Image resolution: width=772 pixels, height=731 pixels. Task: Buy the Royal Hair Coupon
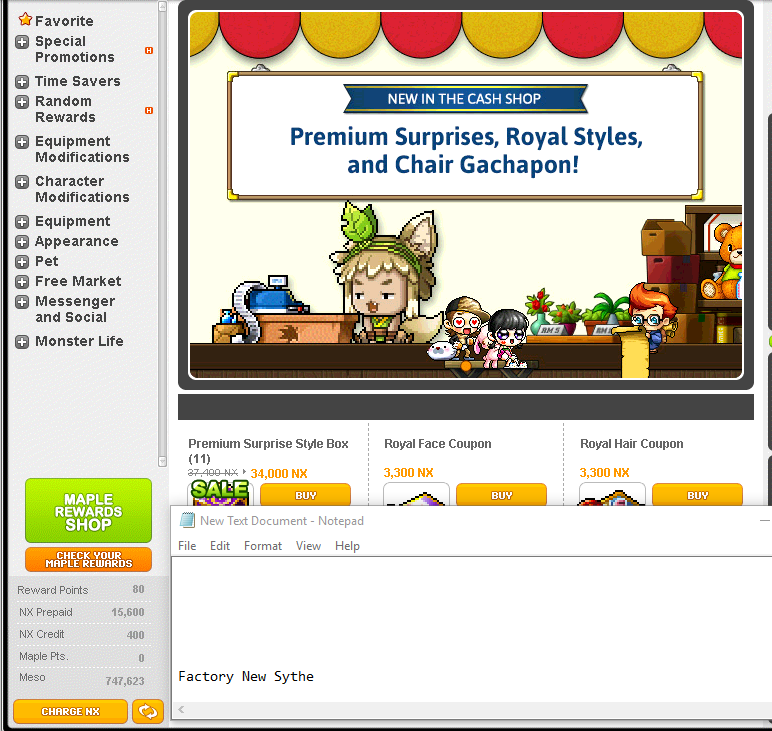tap(697, 495)
